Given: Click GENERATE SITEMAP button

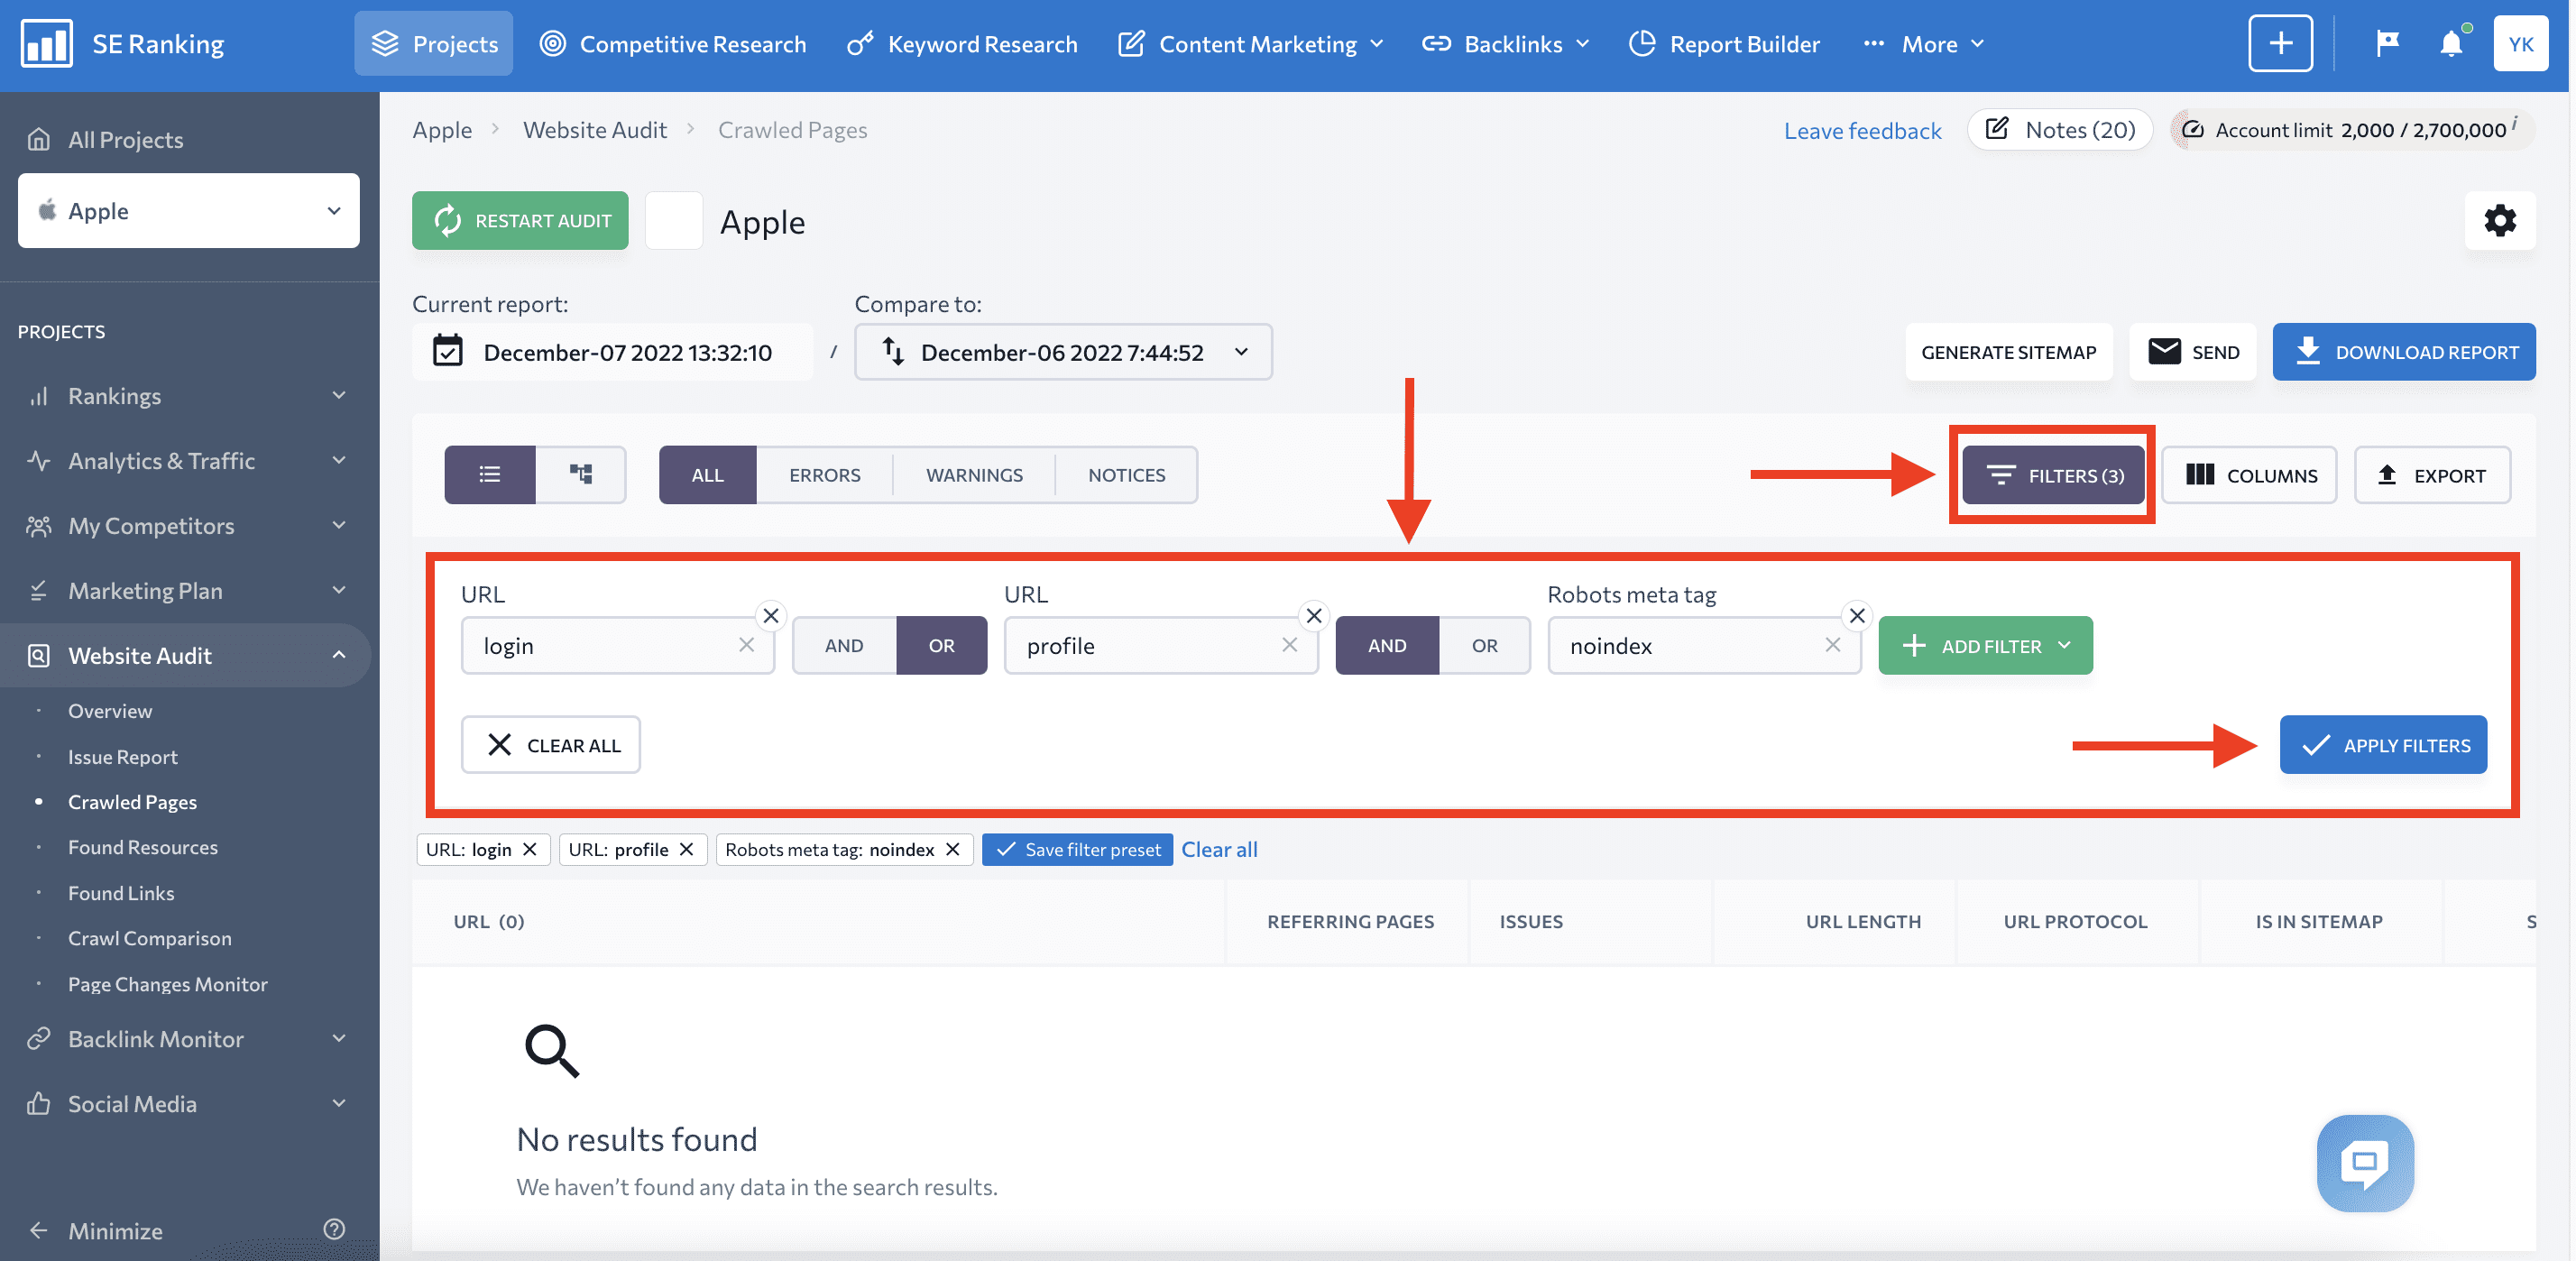Looking at the screenshot, I should point(2008,352).
